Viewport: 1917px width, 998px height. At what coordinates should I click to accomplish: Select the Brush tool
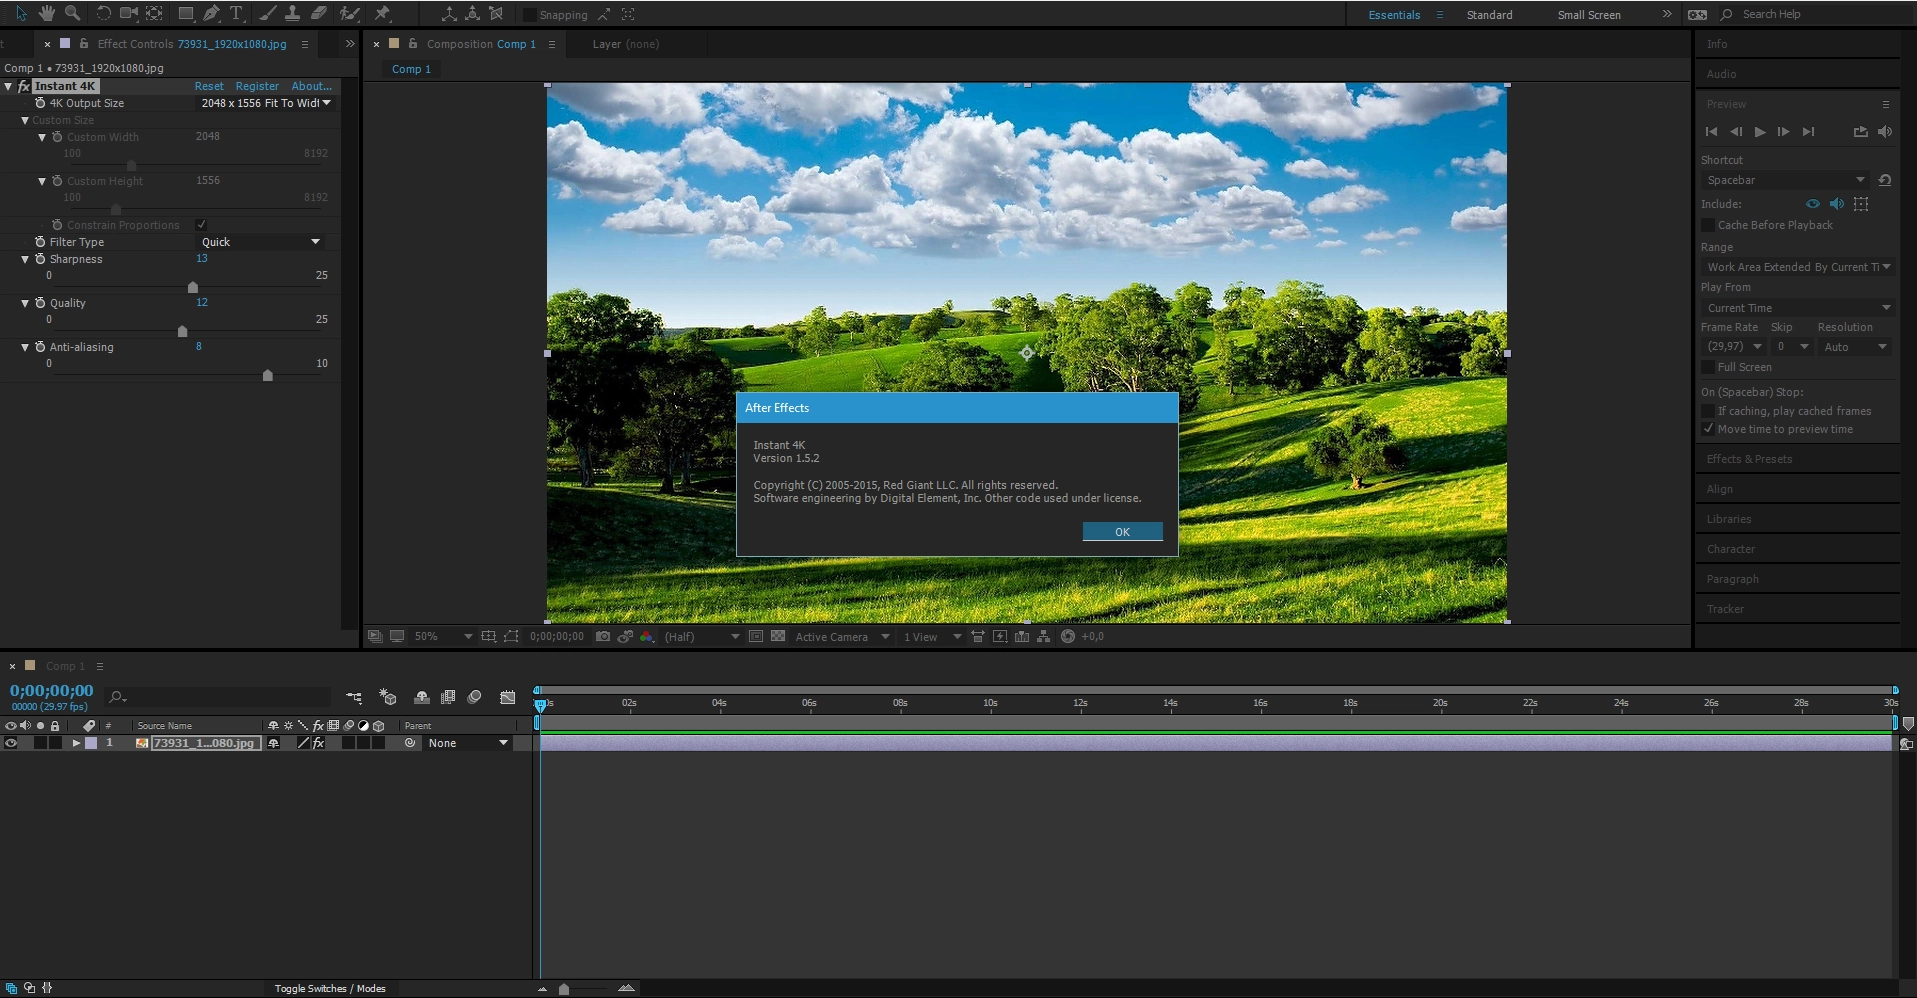pyautogui.click(x=268, y=13)
